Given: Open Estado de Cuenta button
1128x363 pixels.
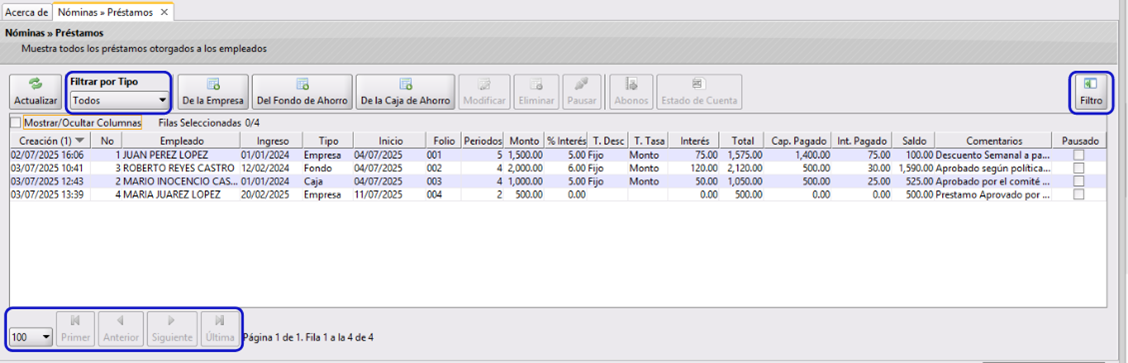Looking at the screenshot, I should [699, 93].
